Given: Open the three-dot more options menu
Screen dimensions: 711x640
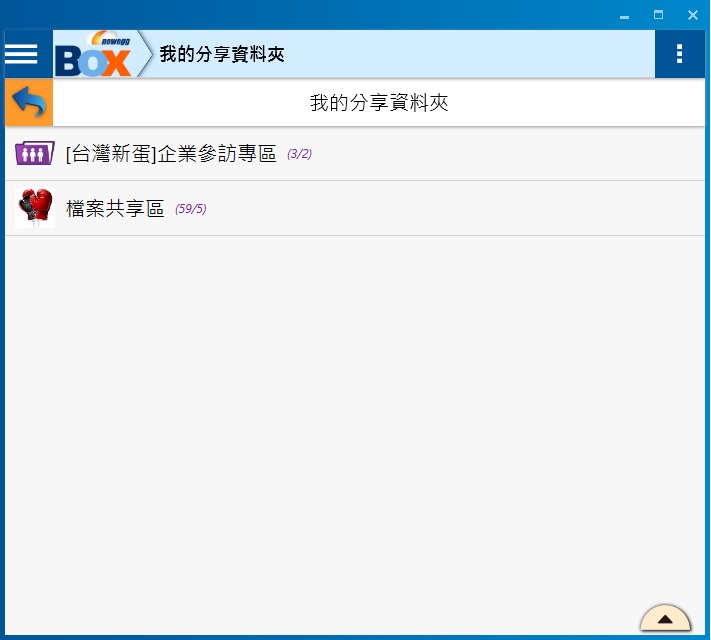Looking at the screenshot, I should (x=680, y=54).
